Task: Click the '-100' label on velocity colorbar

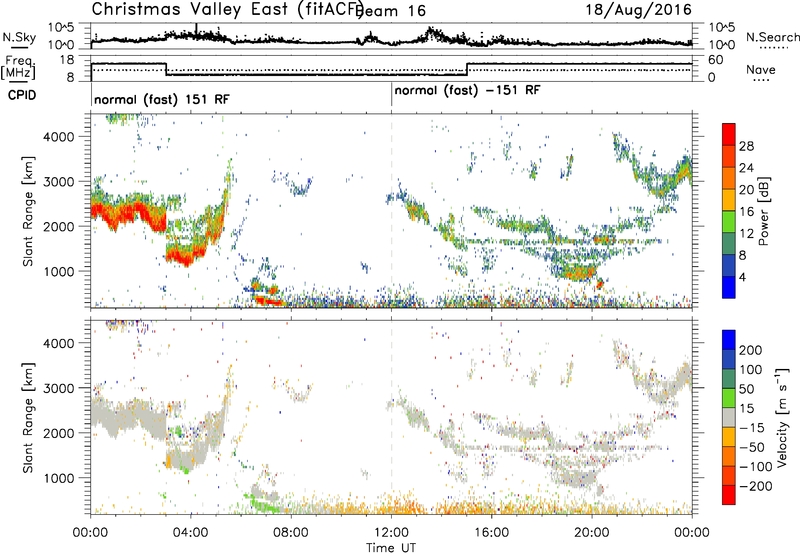Action: [756, 466]
